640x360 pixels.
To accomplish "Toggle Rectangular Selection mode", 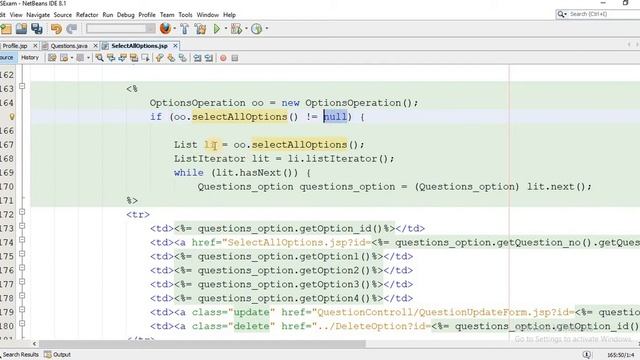I will click(145, 58).
